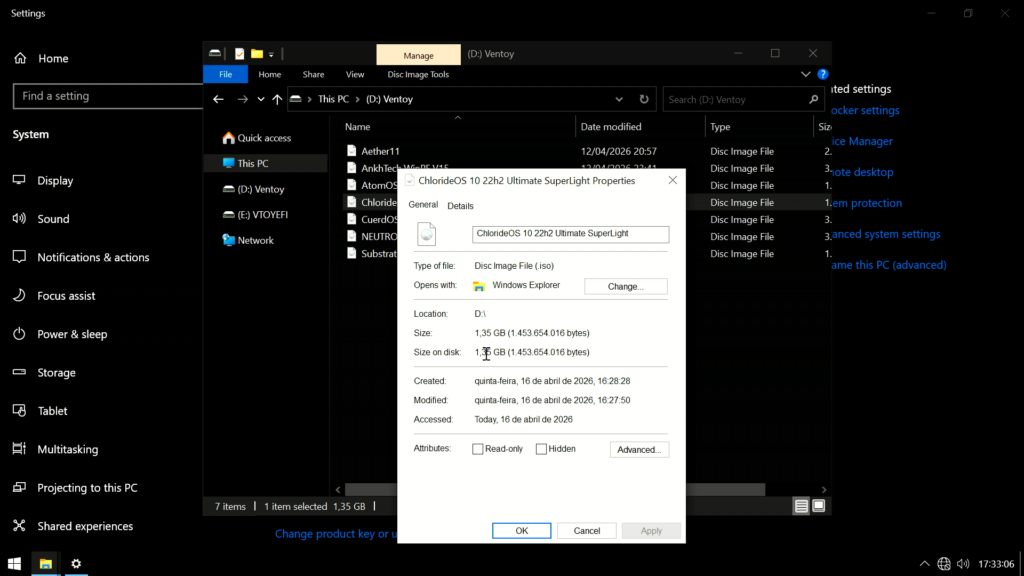1024x576 pixels.
Task: Switch to the Details tab in Properties
Action: click(x=460, y=206)
